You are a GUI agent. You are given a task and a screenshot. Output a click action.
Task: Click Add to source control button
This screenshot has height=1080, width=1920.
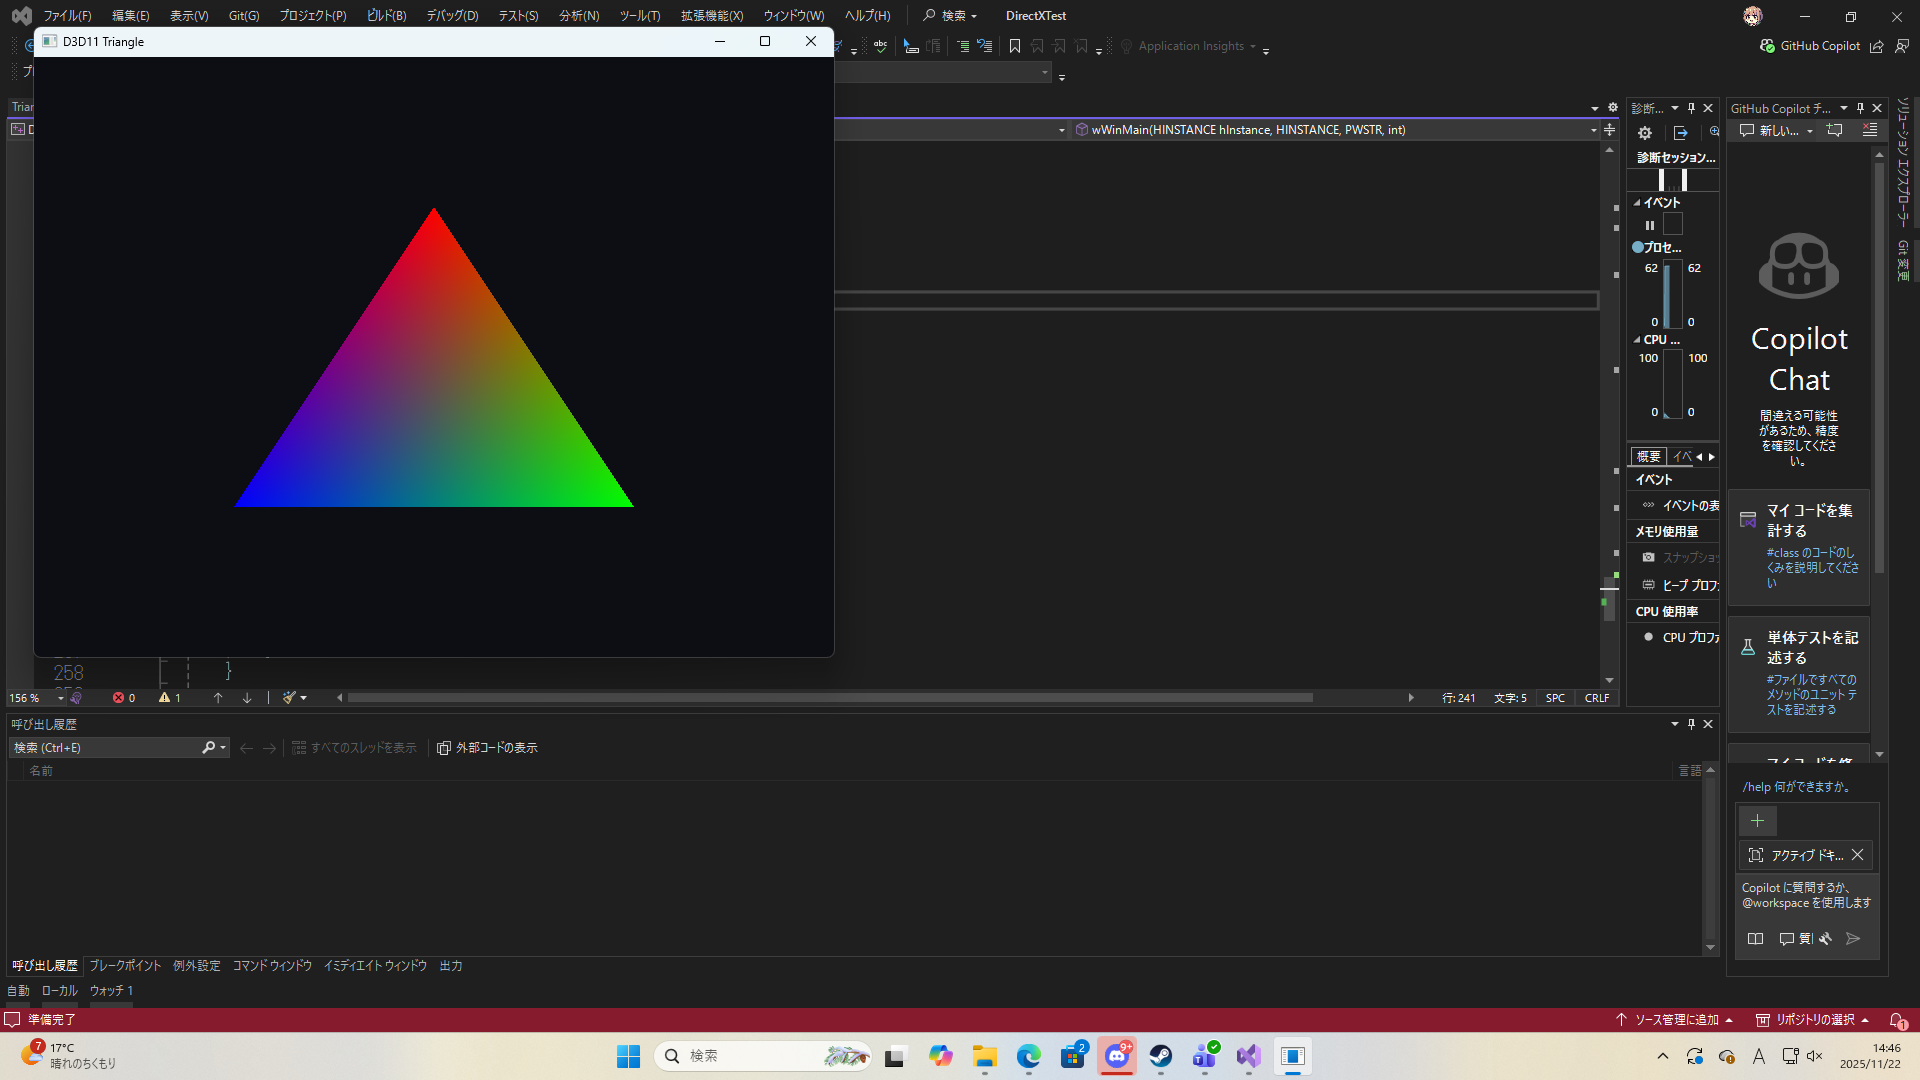click(x=1675, y=1019)
